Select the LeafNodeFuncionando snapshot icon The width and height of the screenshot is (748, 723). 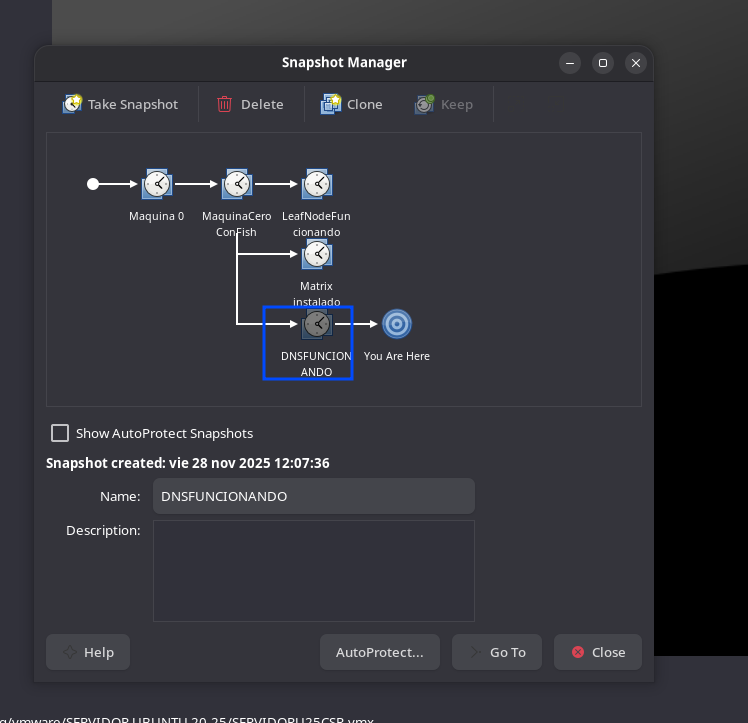[317, 184]
